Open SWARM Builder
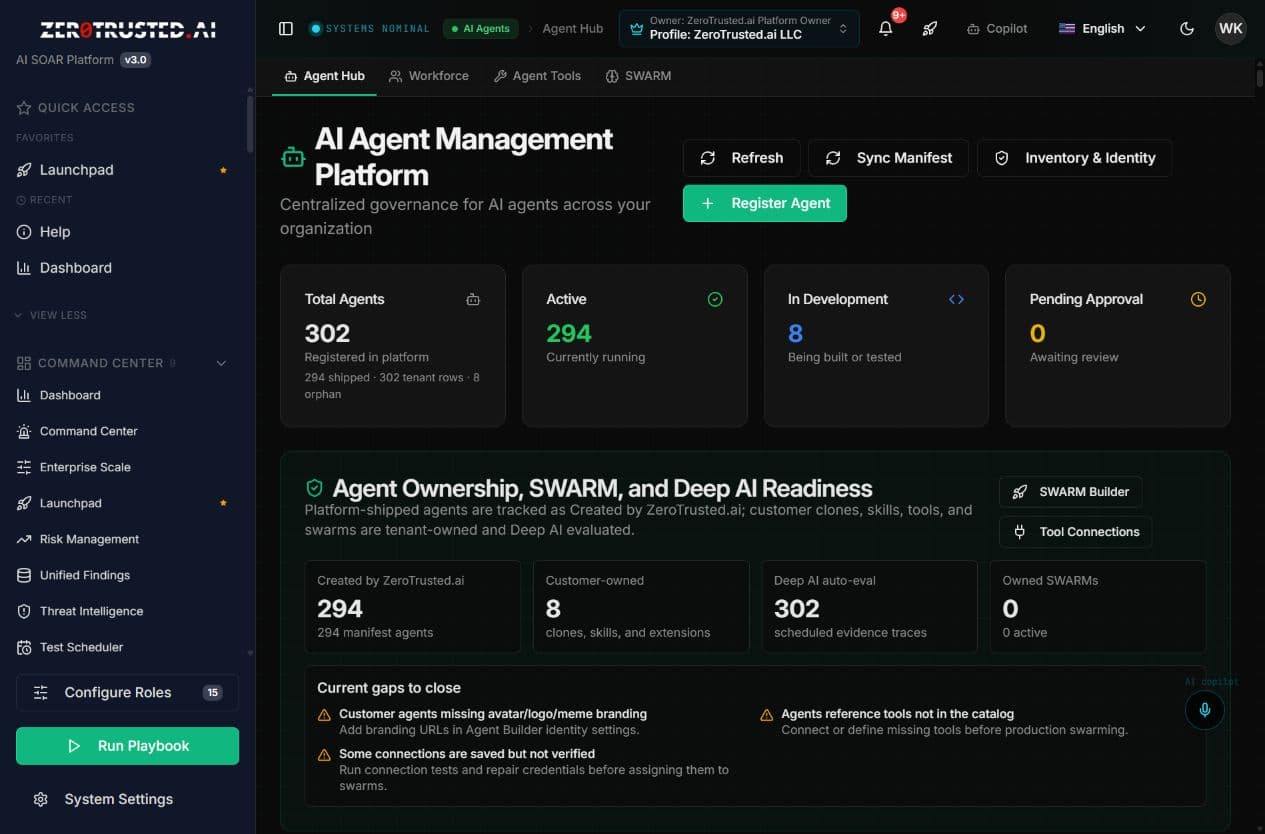This screenshot has height=834, width=1265. click(1070, 492)
